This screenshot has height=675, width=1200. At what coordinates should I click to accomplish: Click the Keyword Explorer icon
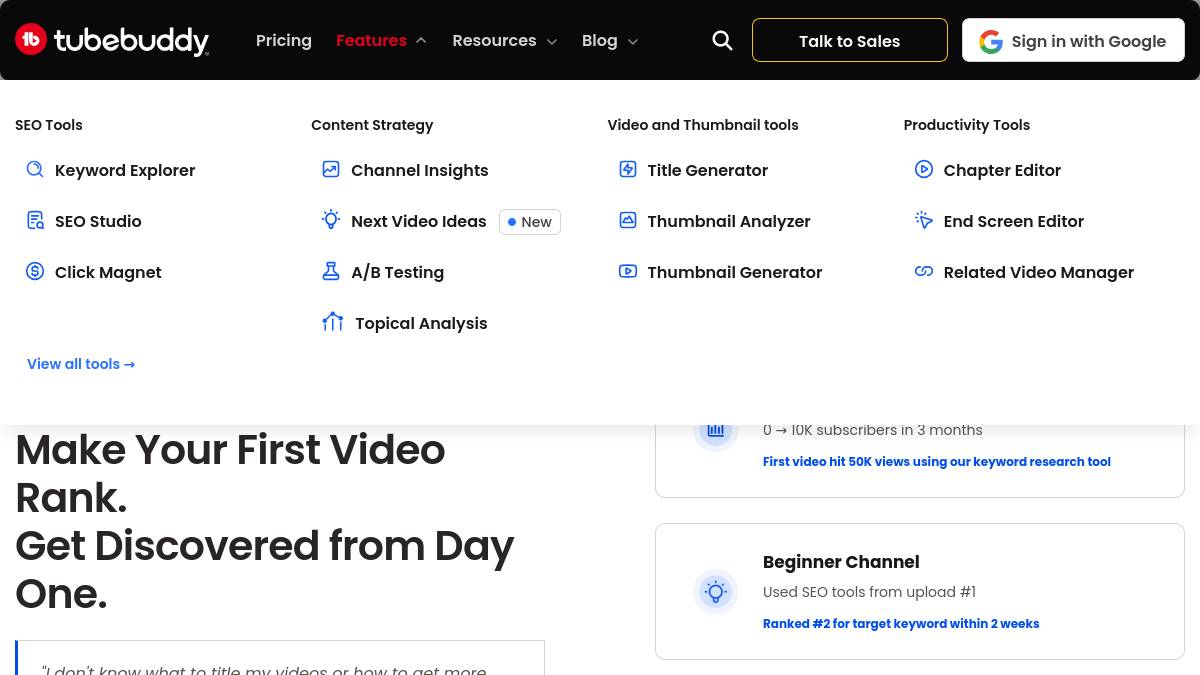[x=35, y=170]
